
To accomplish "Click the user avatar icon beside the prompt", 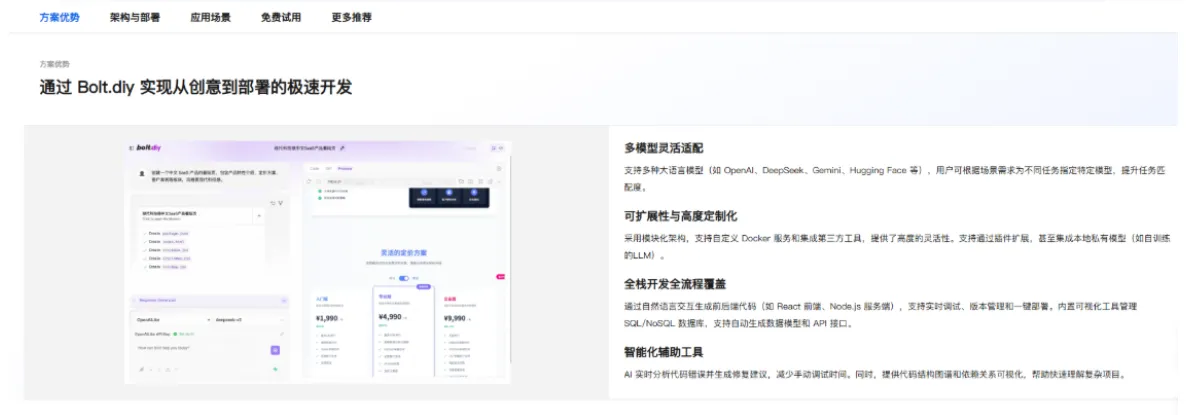I will pos(142,173).
